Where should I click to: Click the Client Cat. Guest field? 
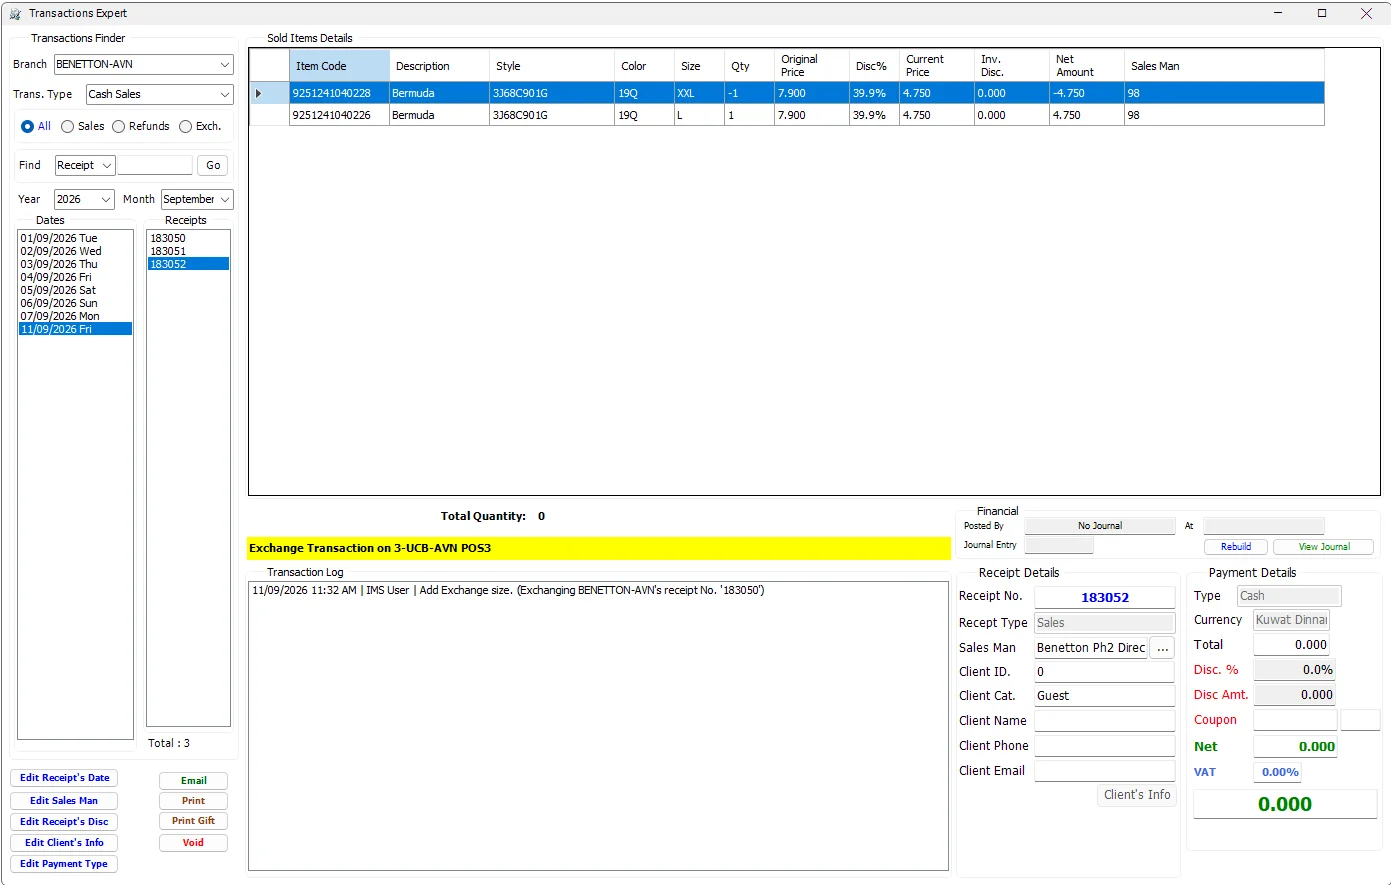1104,696
